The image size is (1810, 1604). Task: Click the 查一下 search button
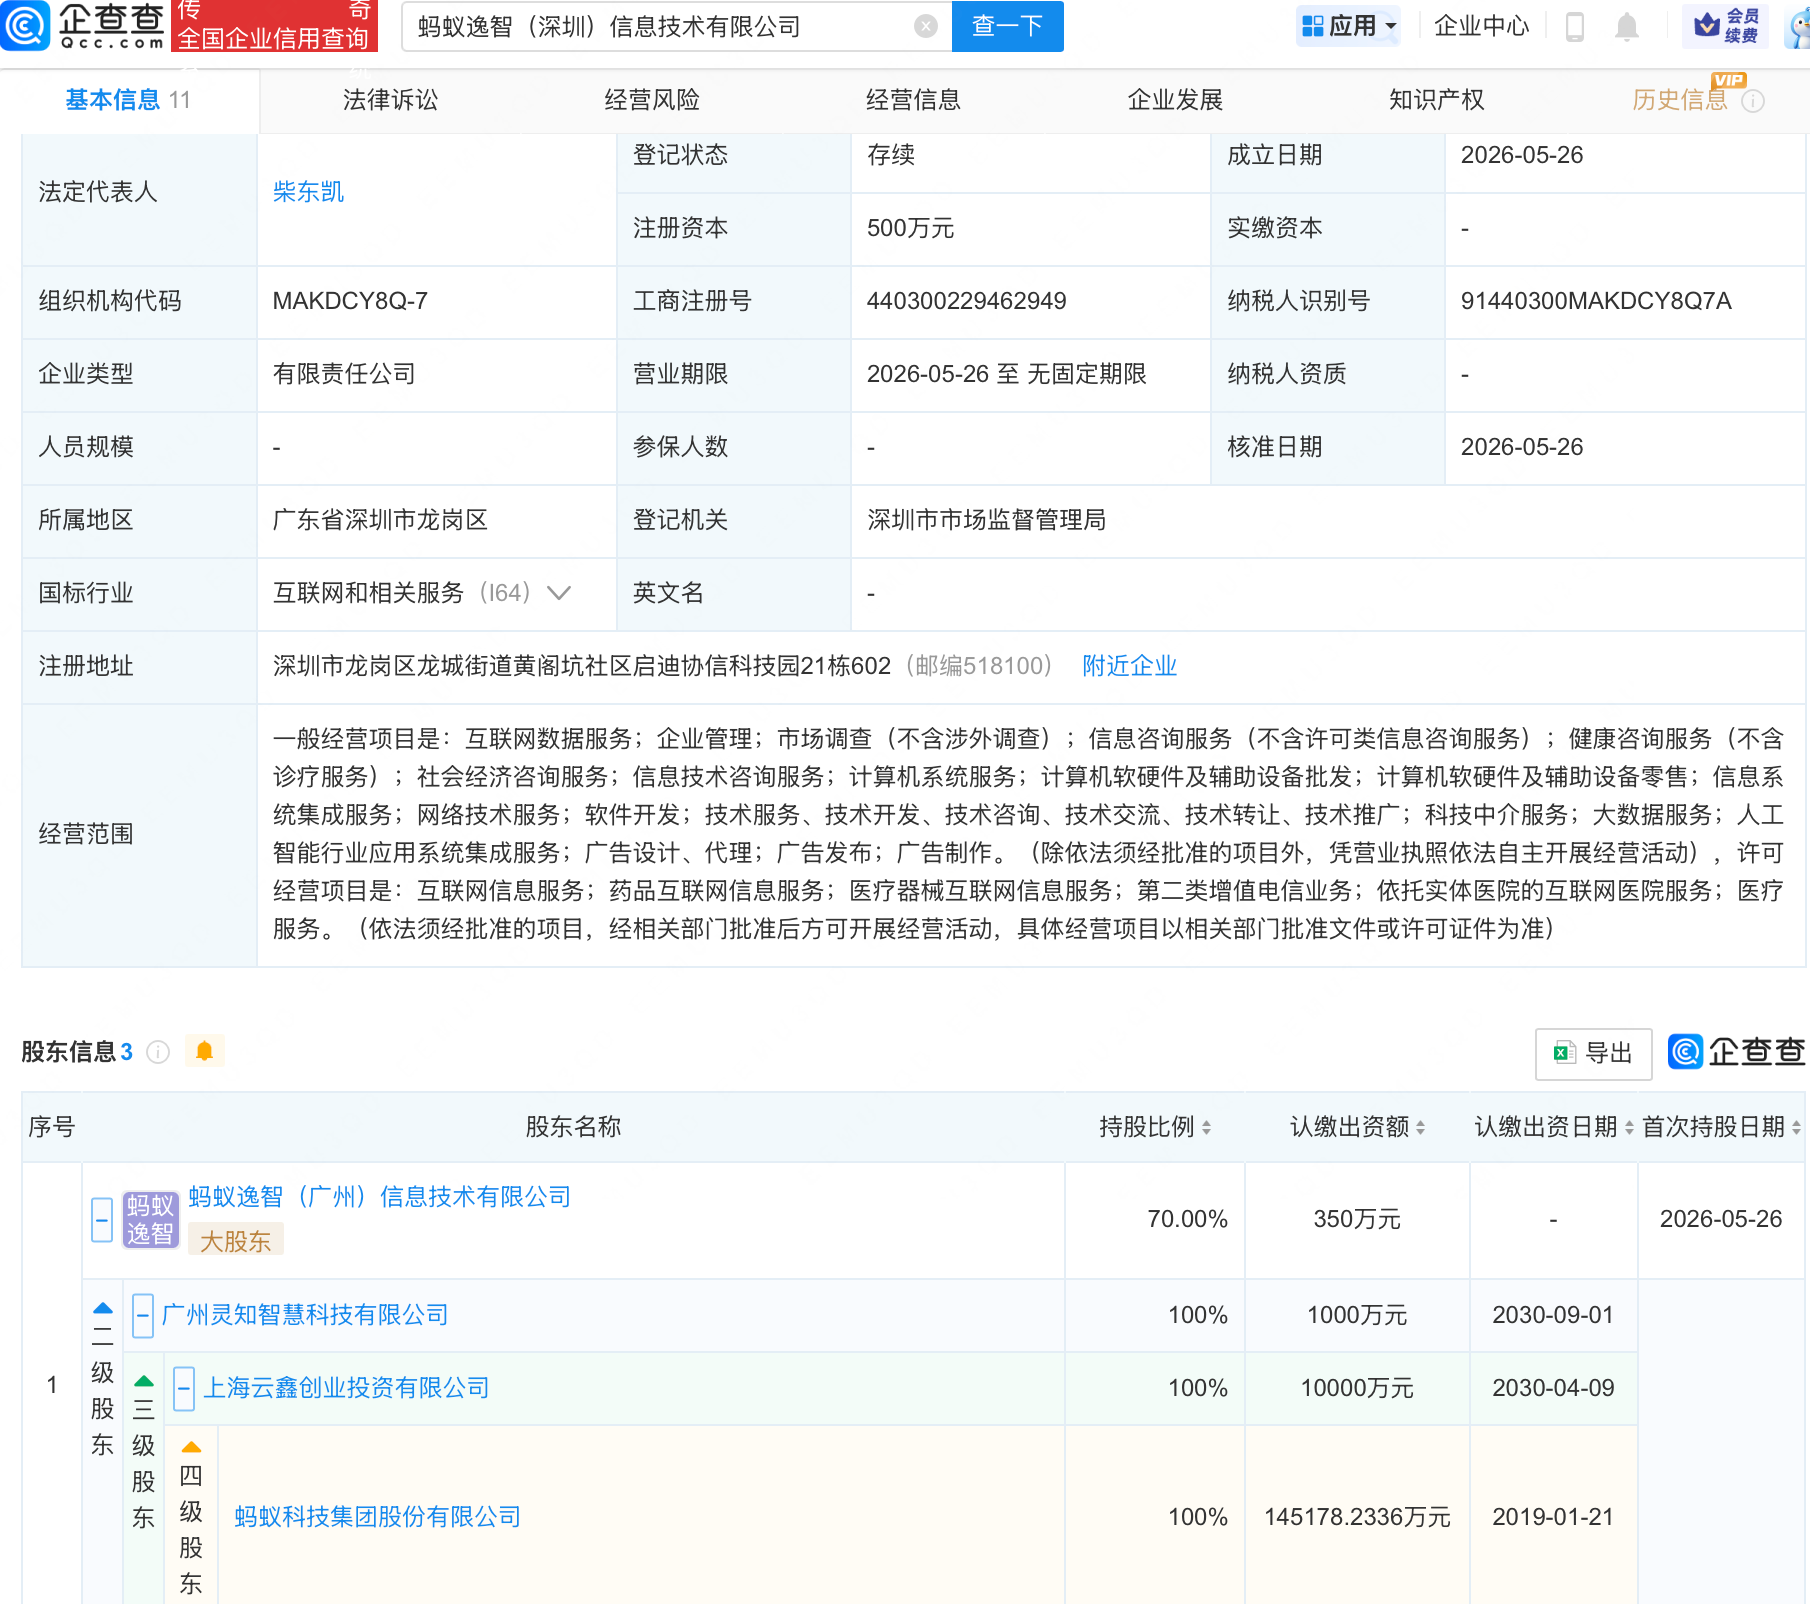coord(1007,26)
